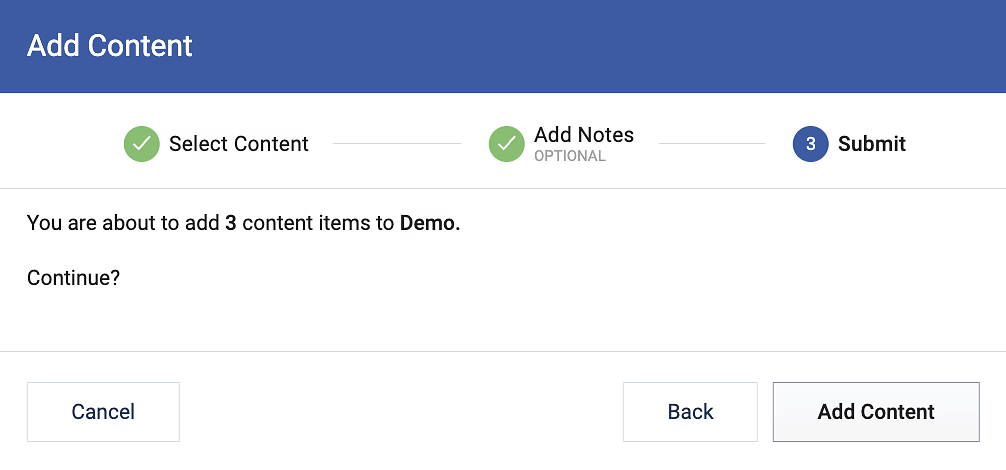1006x470 pixels.
Task: Click connector line between Select Content and Add Notes
Action: (397, 144)
